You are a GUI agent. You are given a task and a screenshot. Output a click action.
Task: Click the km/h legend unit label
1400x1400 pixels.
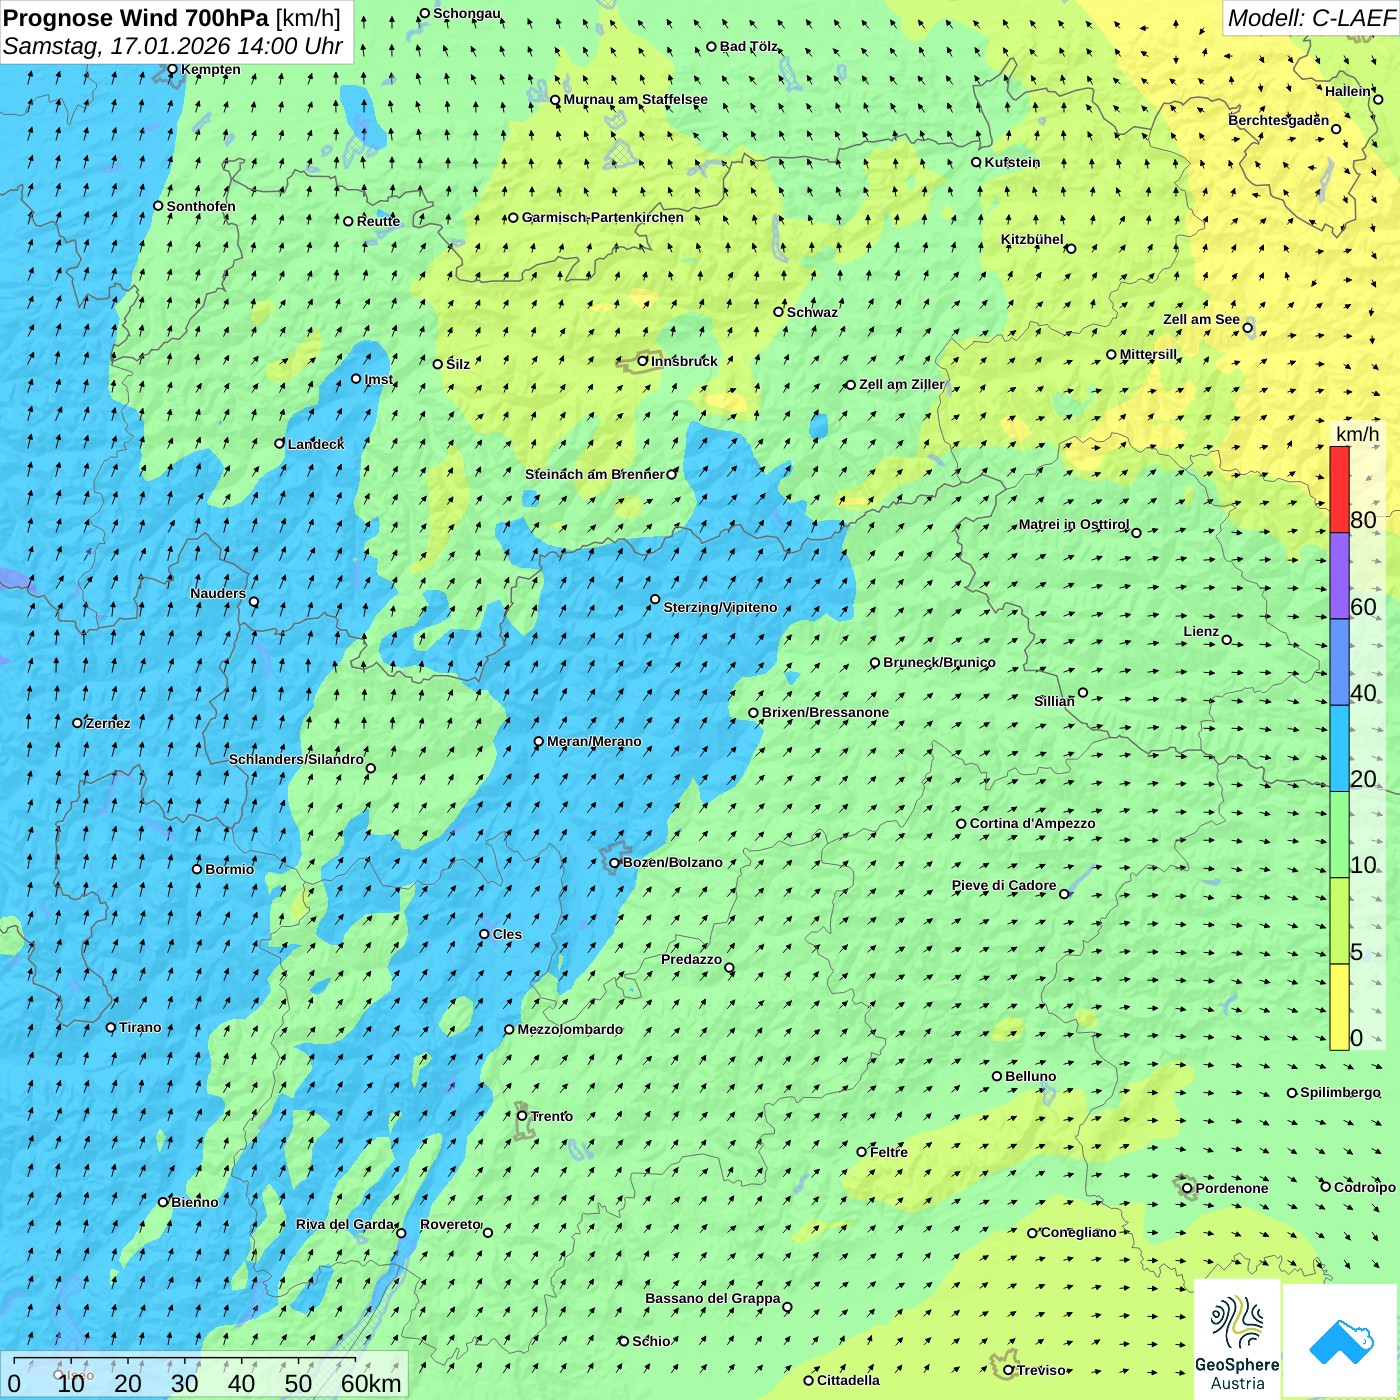(x=1357, y=434)
